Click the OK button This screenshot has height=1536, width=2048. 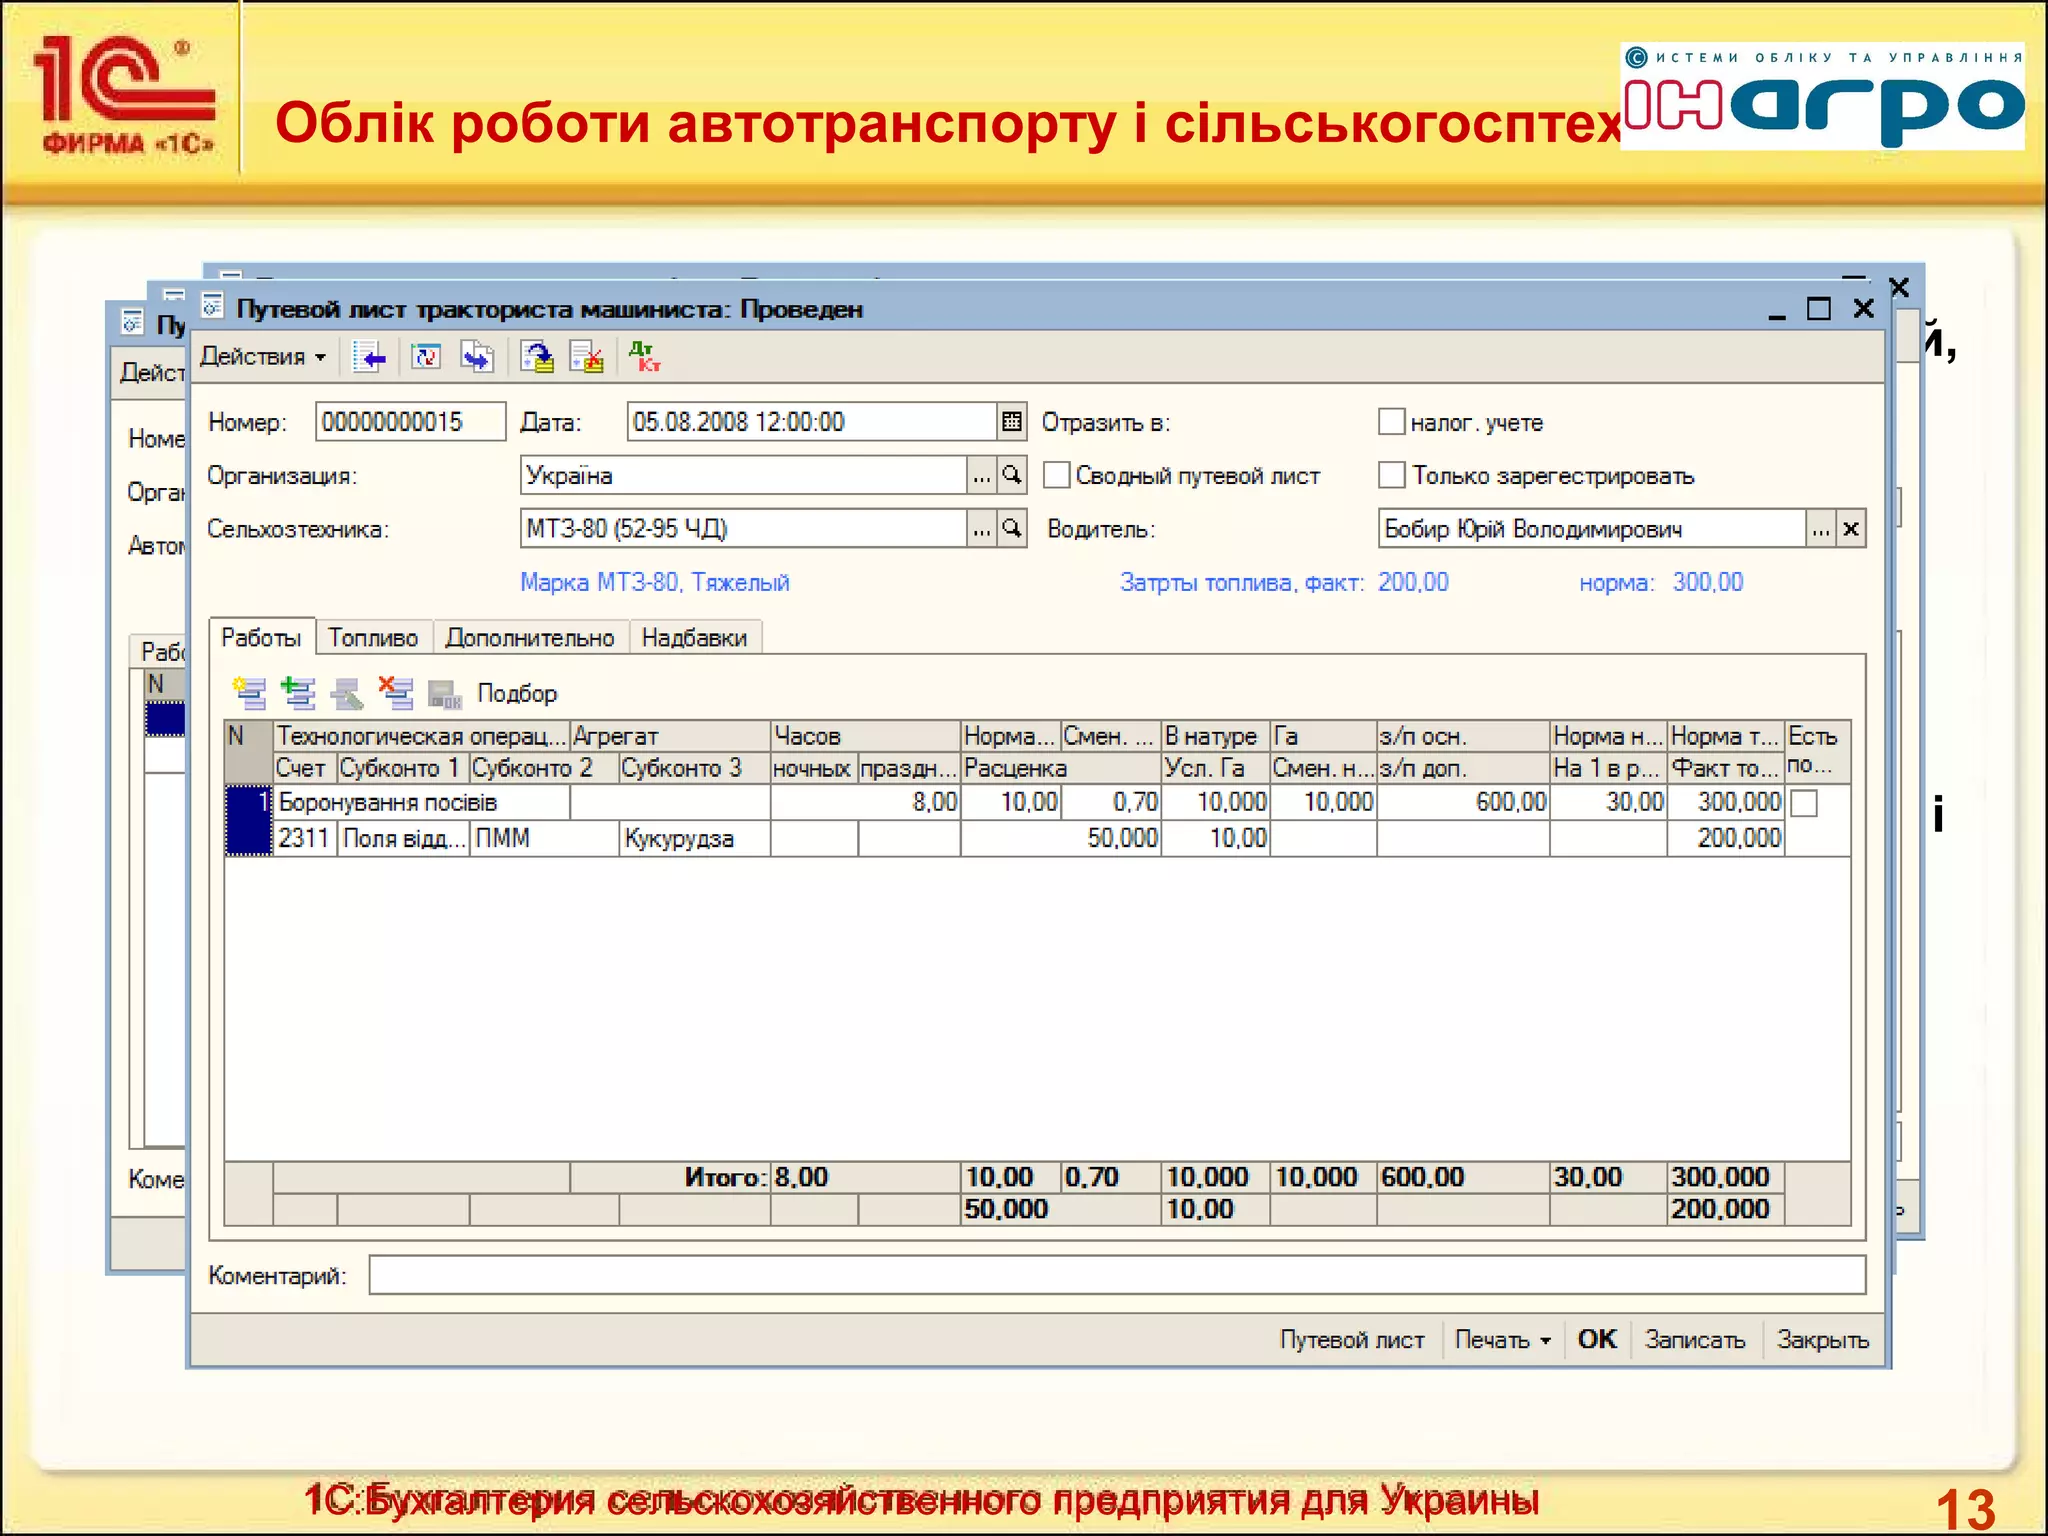coord(1597,1340)
